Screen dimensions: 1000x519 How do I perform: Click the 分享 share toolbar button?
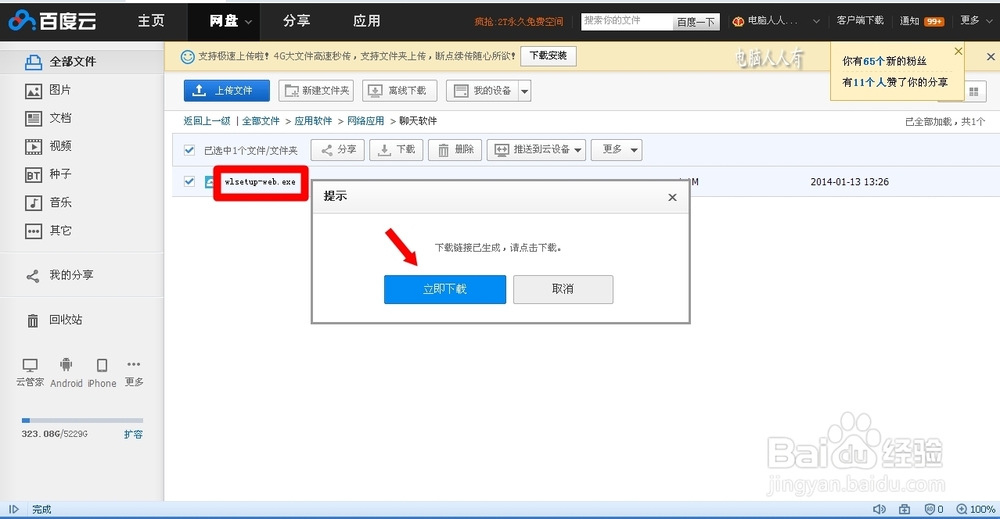tap(338, 150)
